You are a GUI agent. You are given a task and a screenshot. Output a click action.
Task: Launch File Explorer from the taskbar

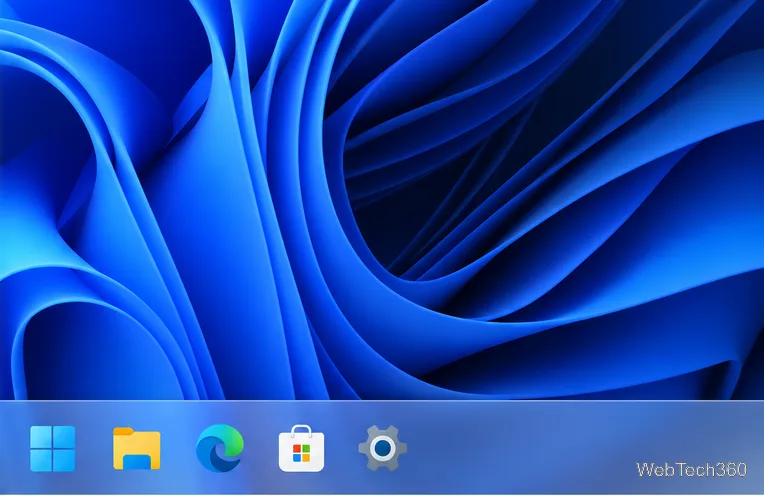136,449
